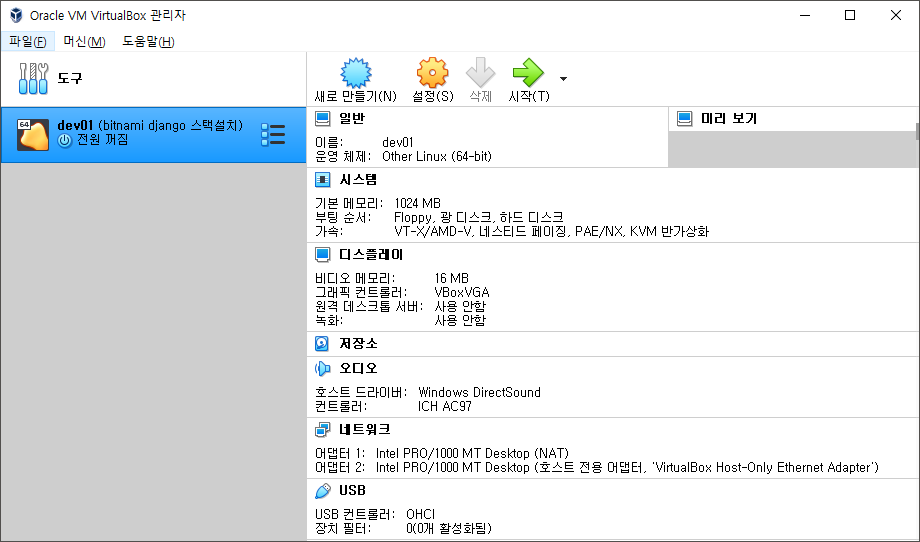The width and height of the screenshot is (920, 542).
Task: Open the 디스플레이 section header
Action: [371, 255]
